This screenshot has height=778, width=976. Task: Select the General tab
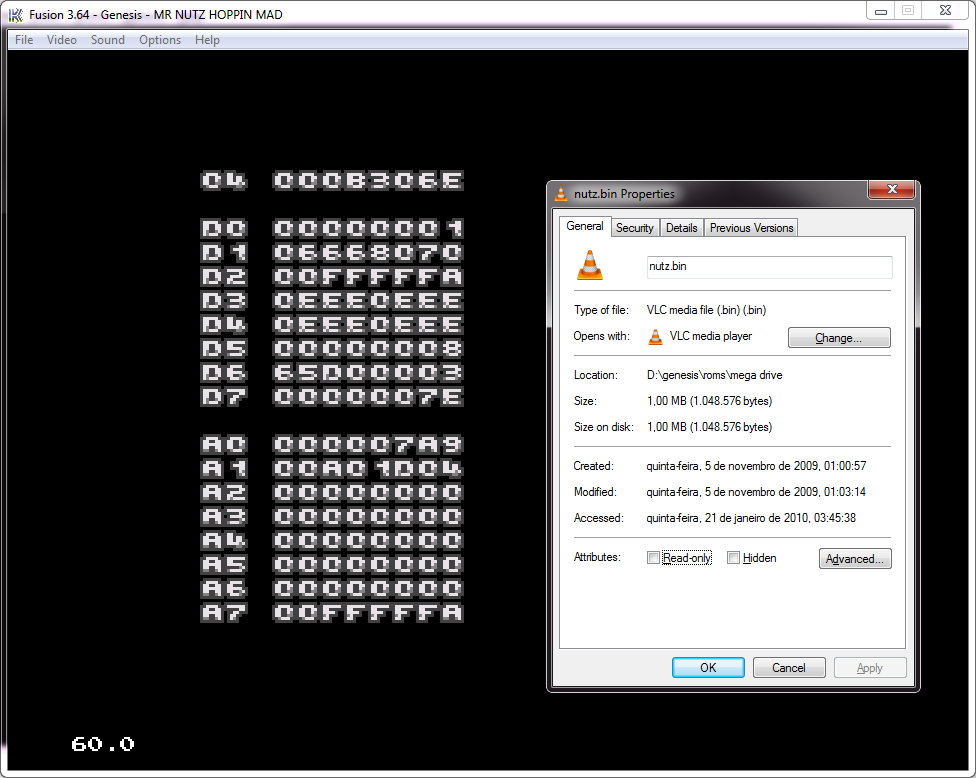coord(584,226)
